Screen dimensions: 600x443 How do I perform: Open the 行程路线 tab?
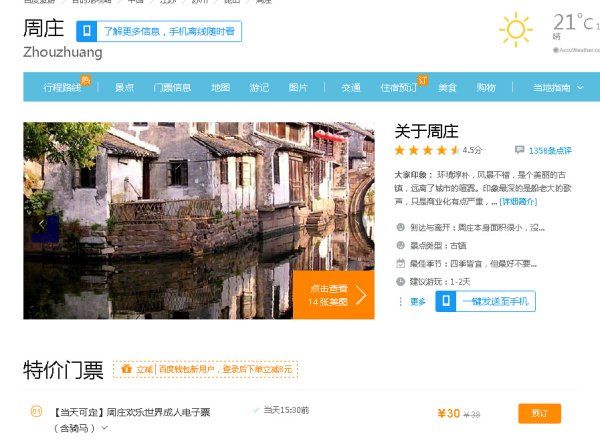click(x=62, y=88)
